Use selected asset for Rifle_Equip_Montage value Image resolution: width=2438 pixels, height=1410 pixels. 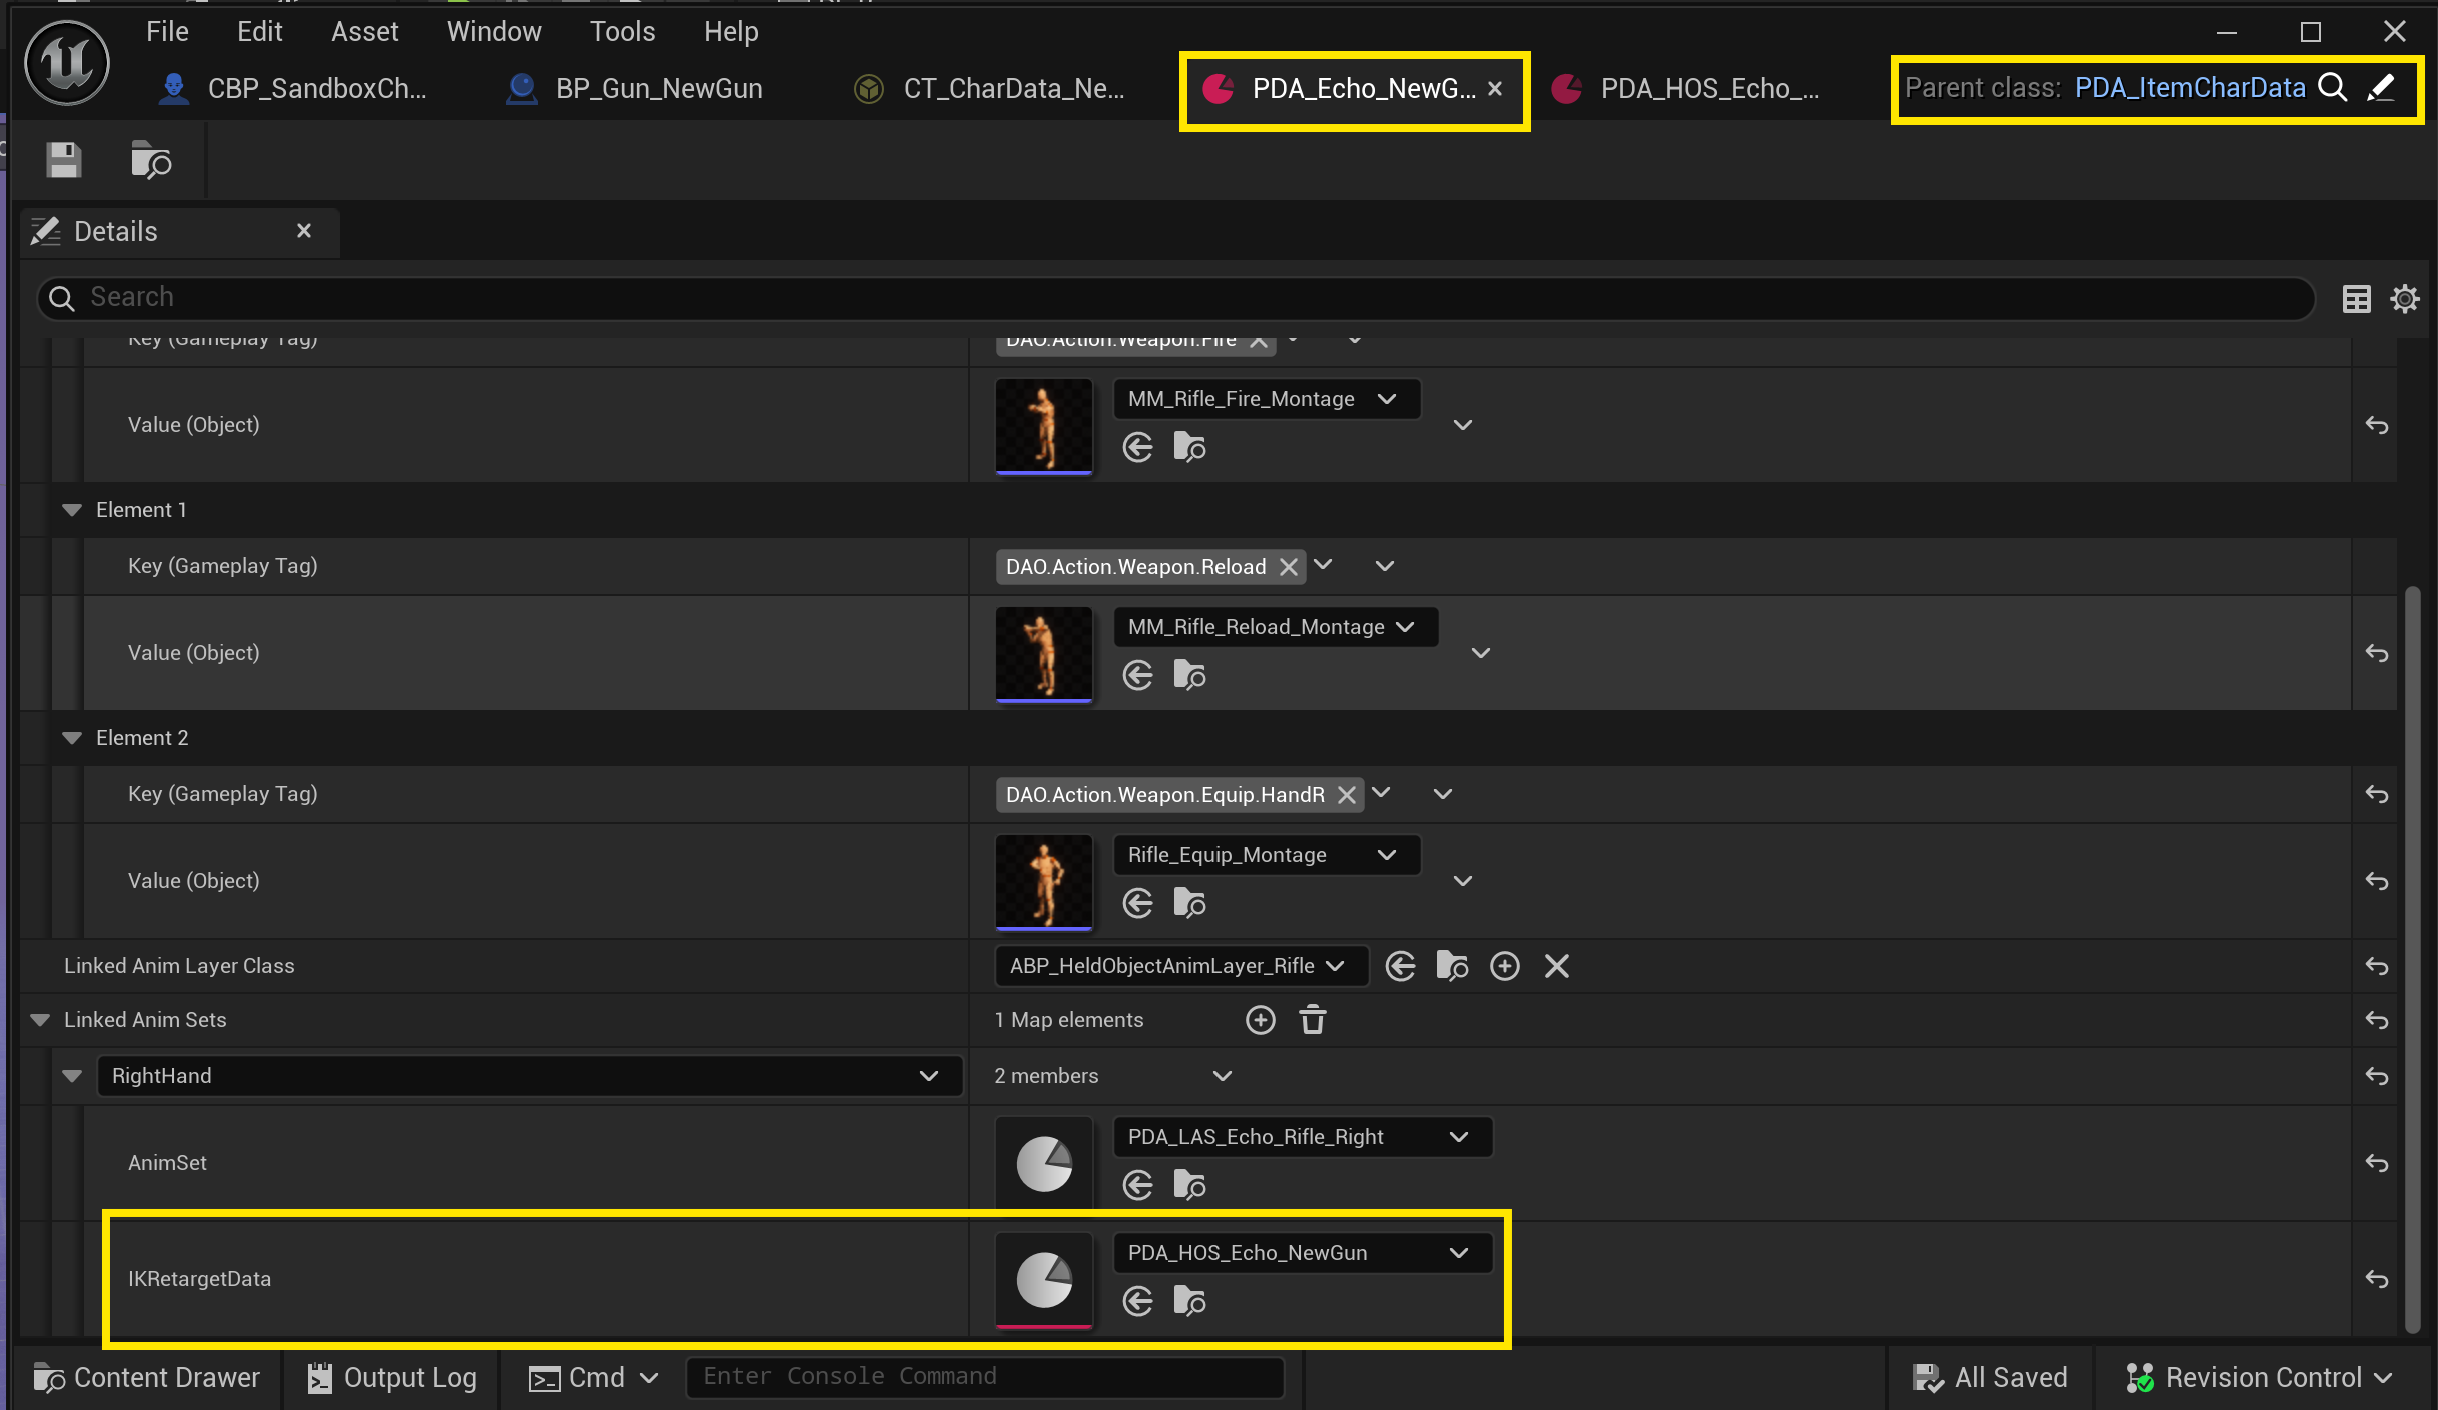pyautogui.click(x=1137, y=903)
